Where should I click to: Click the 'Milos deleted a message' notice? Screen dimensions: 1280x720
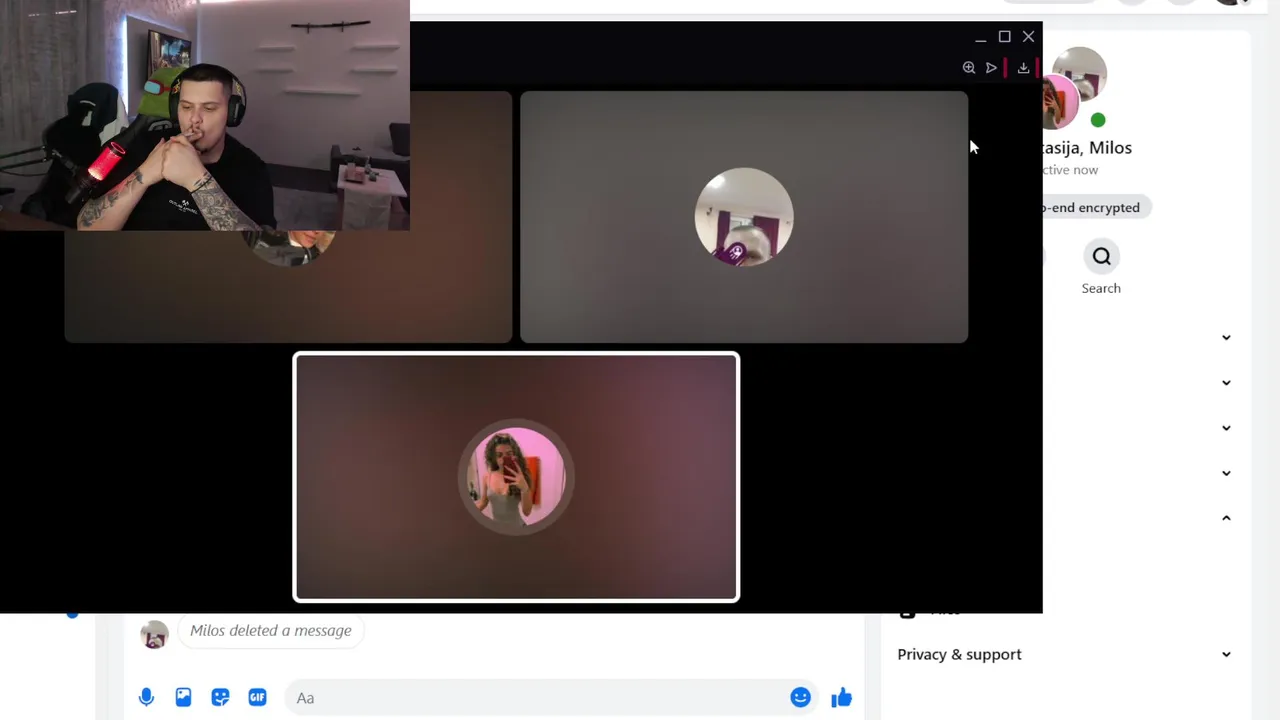(x=270, y=630)
